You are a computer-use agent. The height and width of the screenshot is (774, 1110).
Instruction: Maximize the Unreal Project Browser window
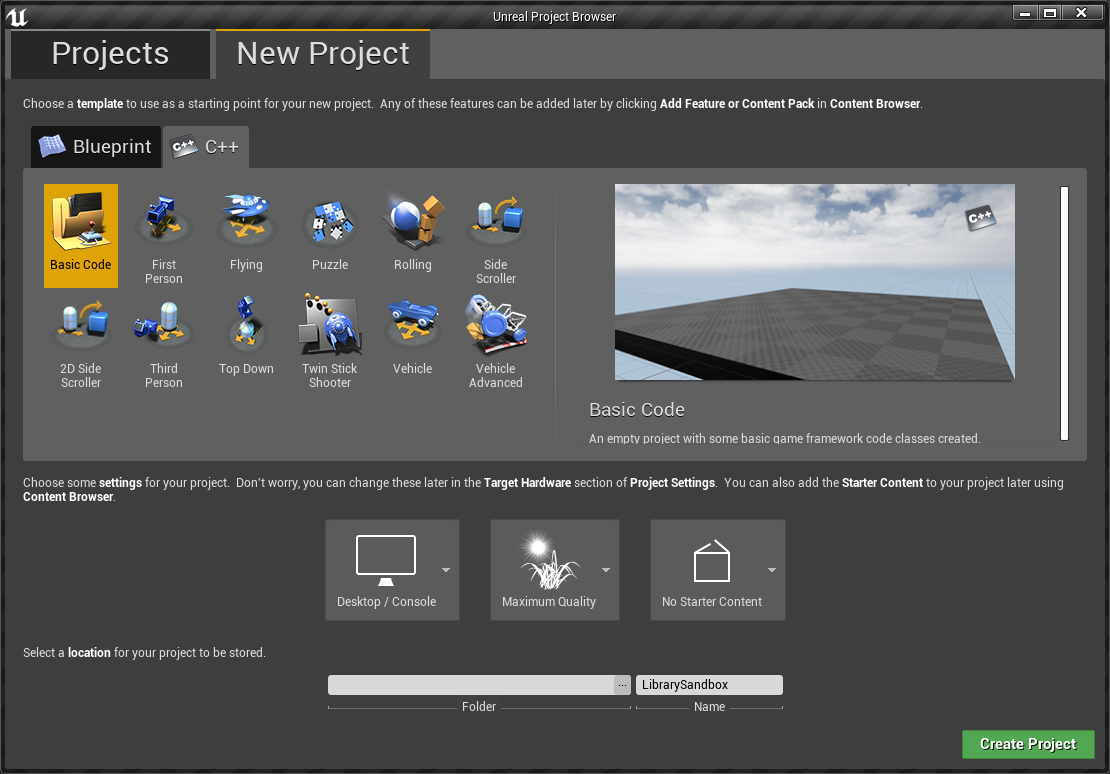point(1051,13)
